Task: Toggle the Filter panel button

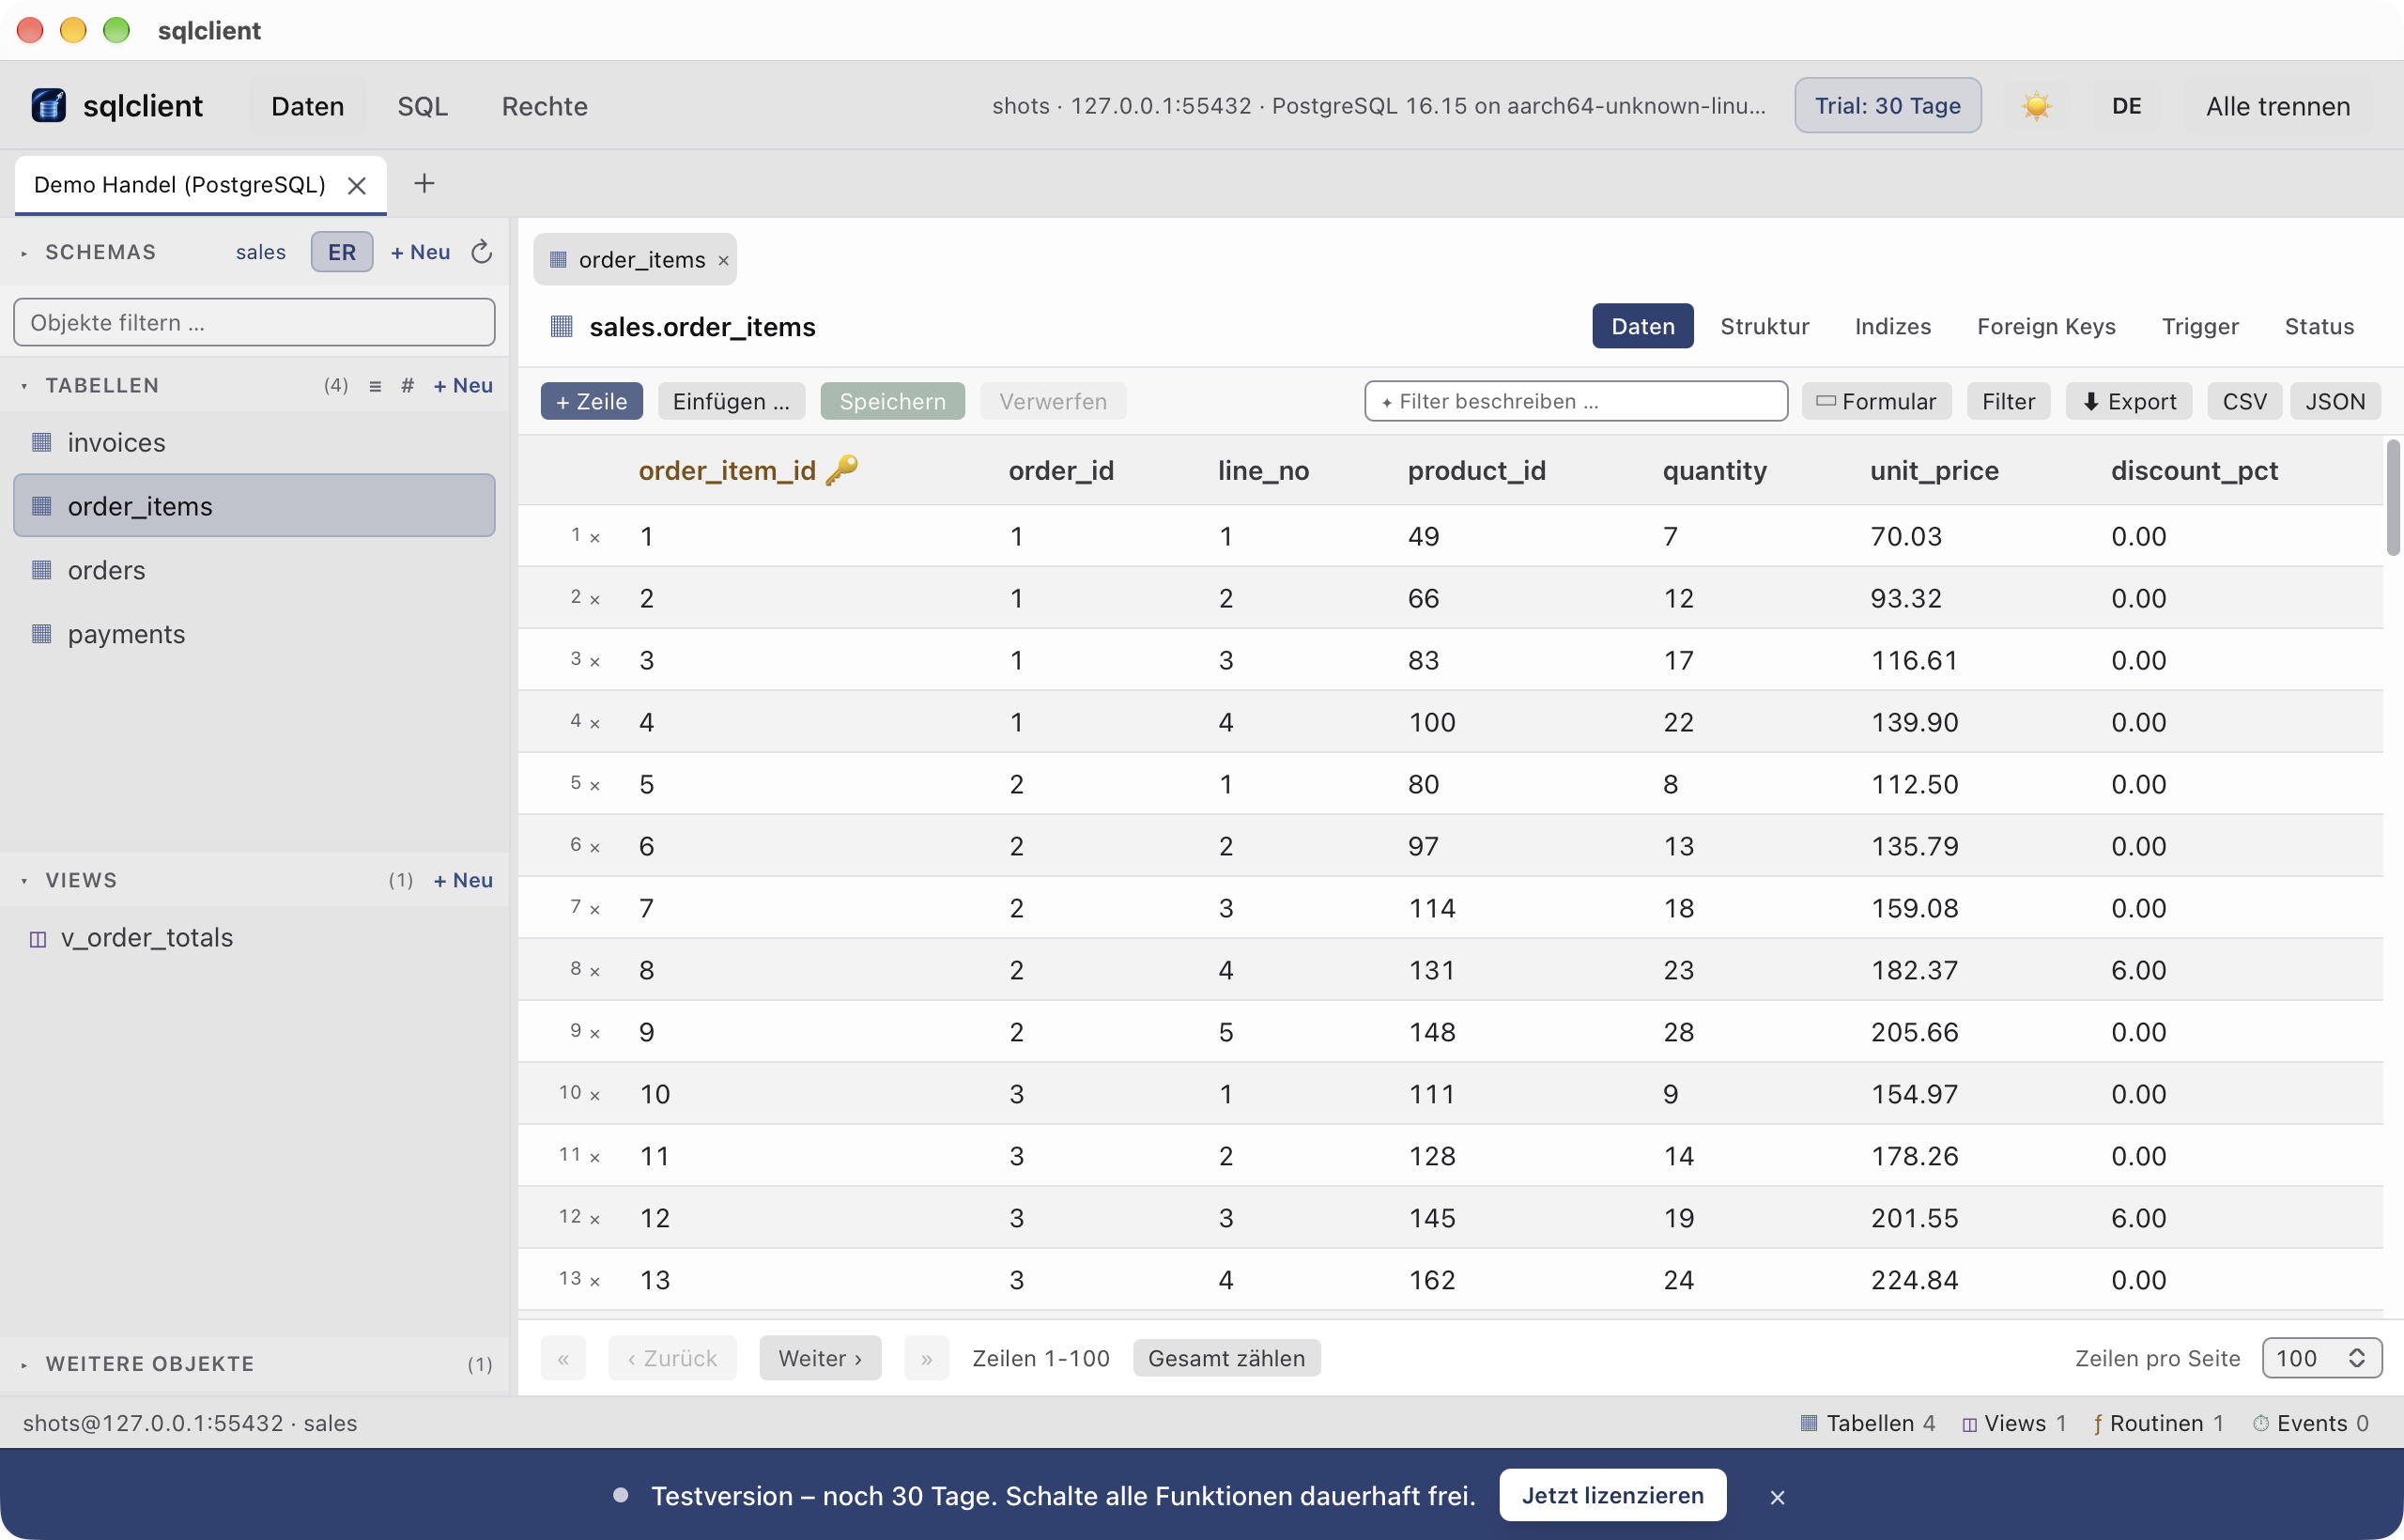Action: (2008, 401)
